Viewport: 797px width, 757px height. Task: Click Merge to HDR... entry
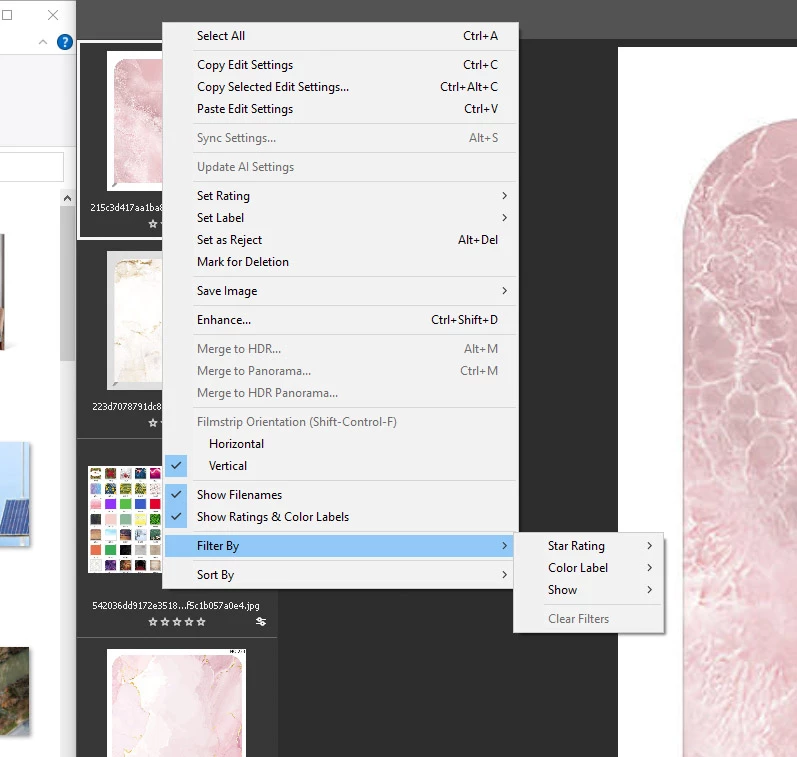341,349
